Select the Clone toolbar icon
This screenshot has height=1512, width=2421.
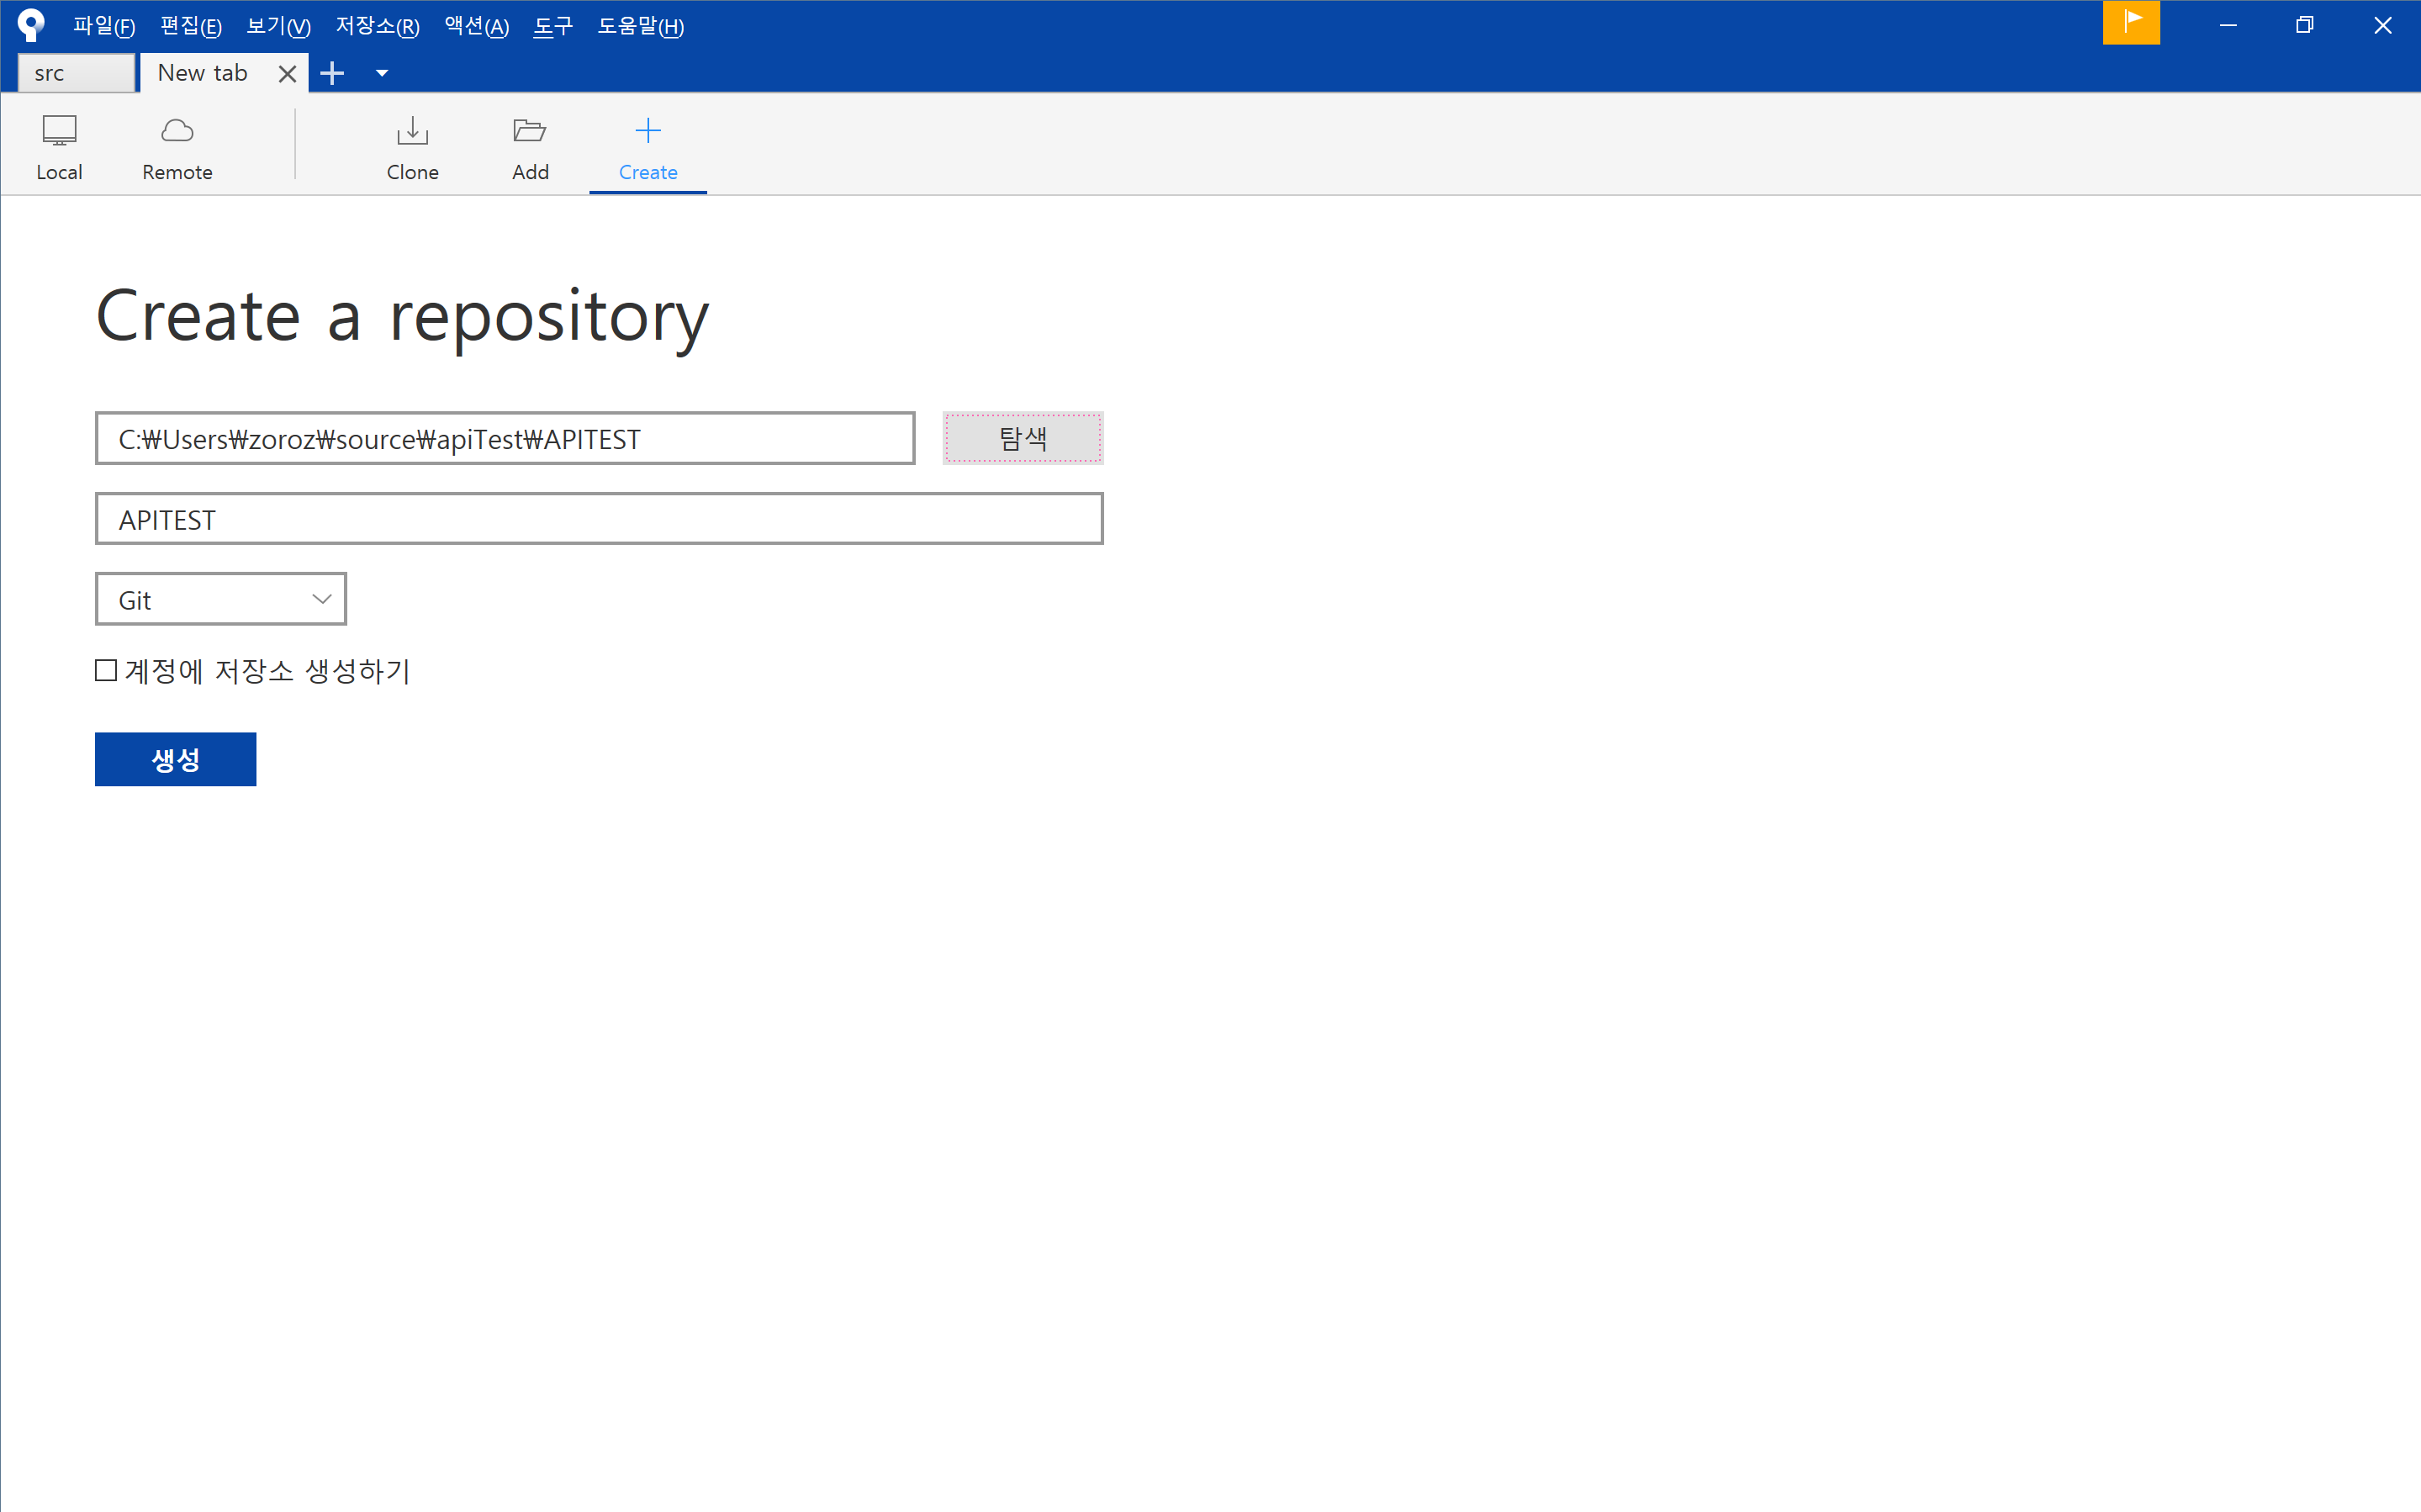click(412, 147)
